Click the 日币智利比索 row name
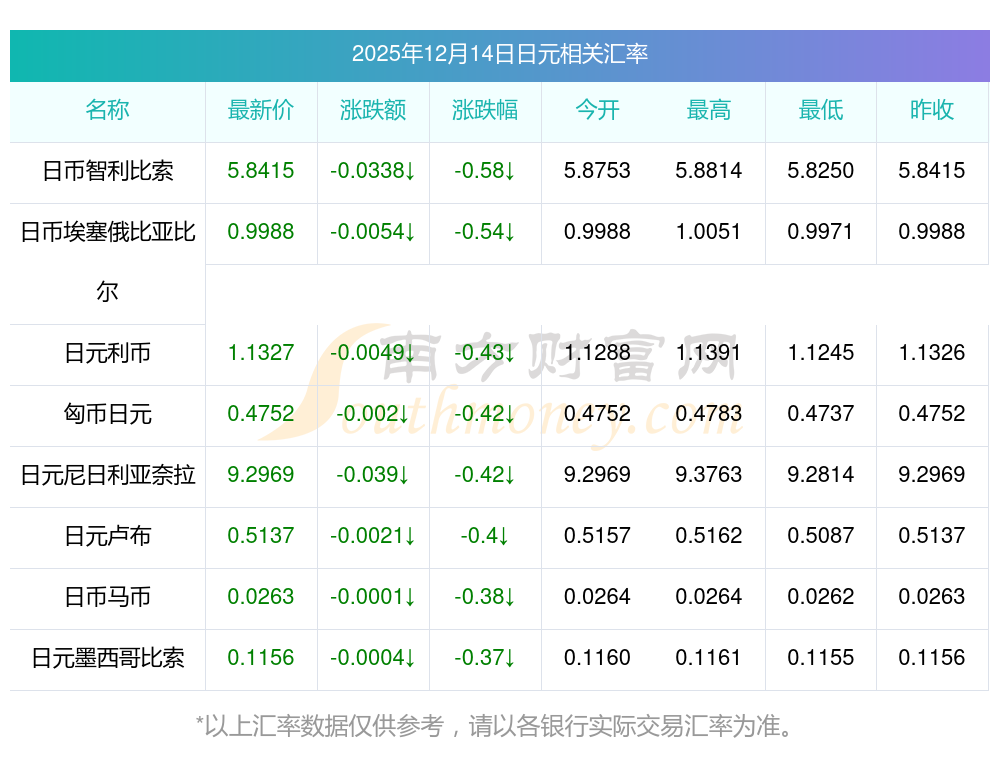The height and width of the screenshot is (757, 1000). click(x=107, y=172)
